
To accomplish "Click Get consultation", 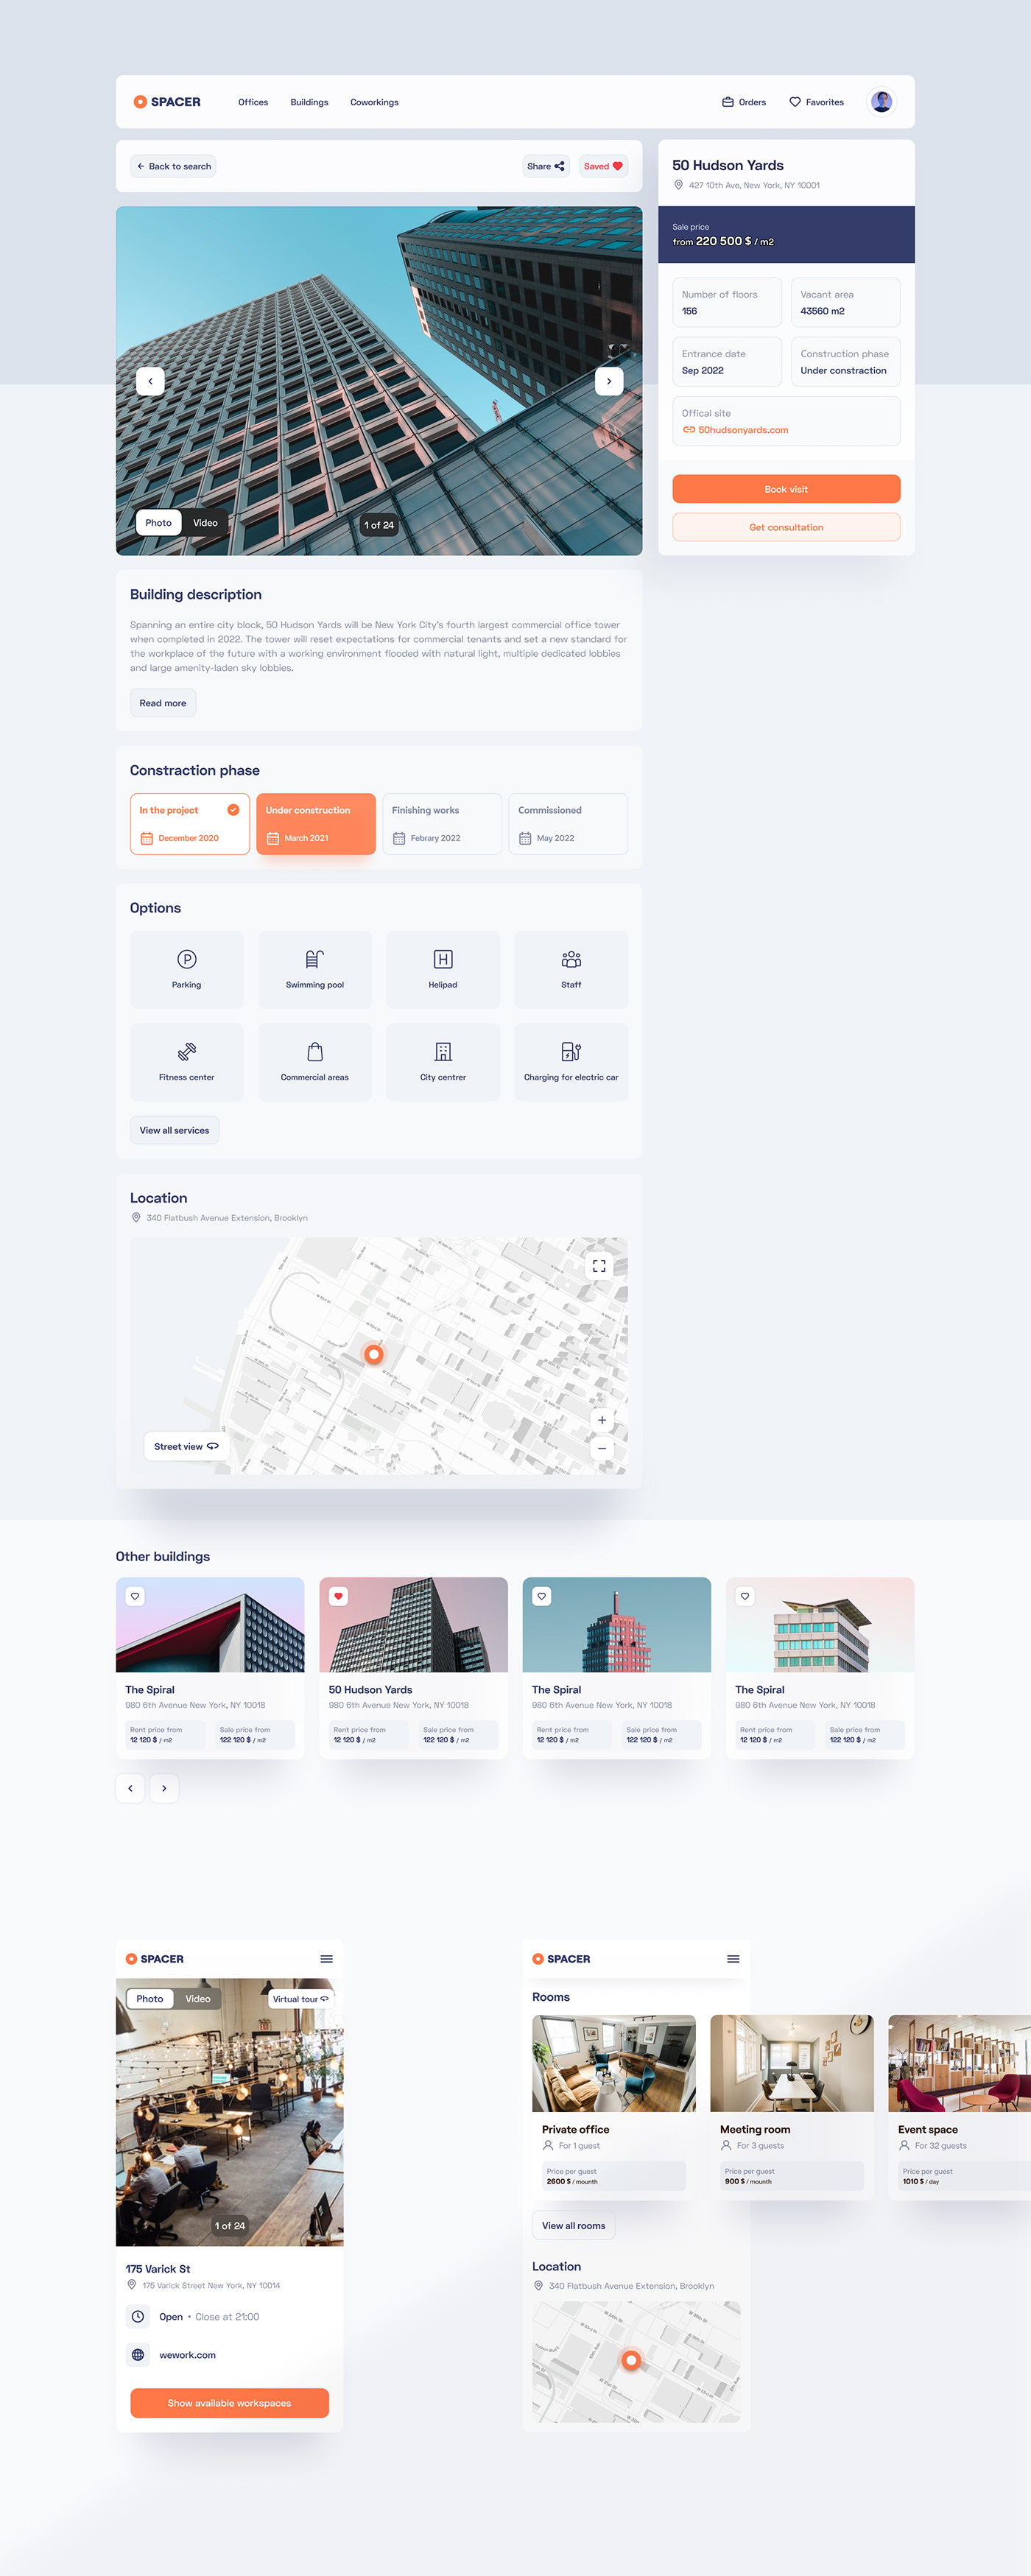I will click(x=786, y=527).
